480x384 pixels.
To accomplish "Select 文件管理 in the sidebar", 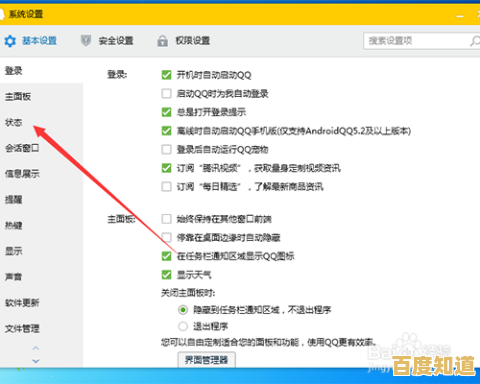I will coord(22,329).
